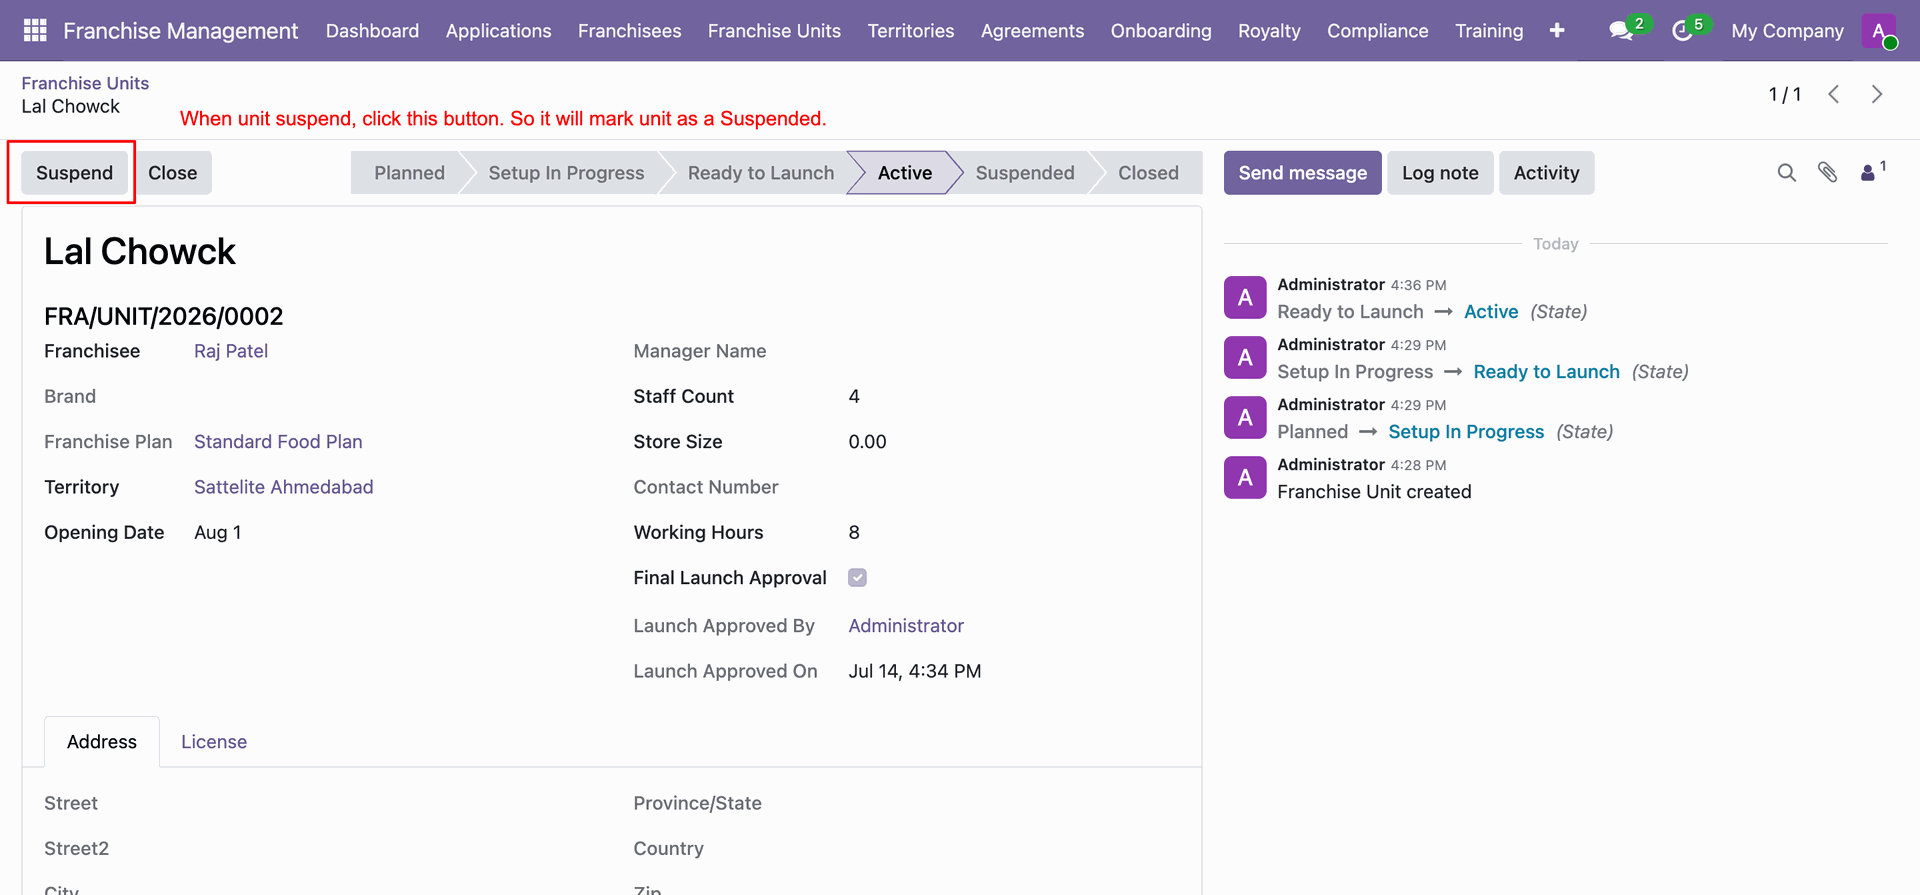Open the Applications menu

coord(498,31)
